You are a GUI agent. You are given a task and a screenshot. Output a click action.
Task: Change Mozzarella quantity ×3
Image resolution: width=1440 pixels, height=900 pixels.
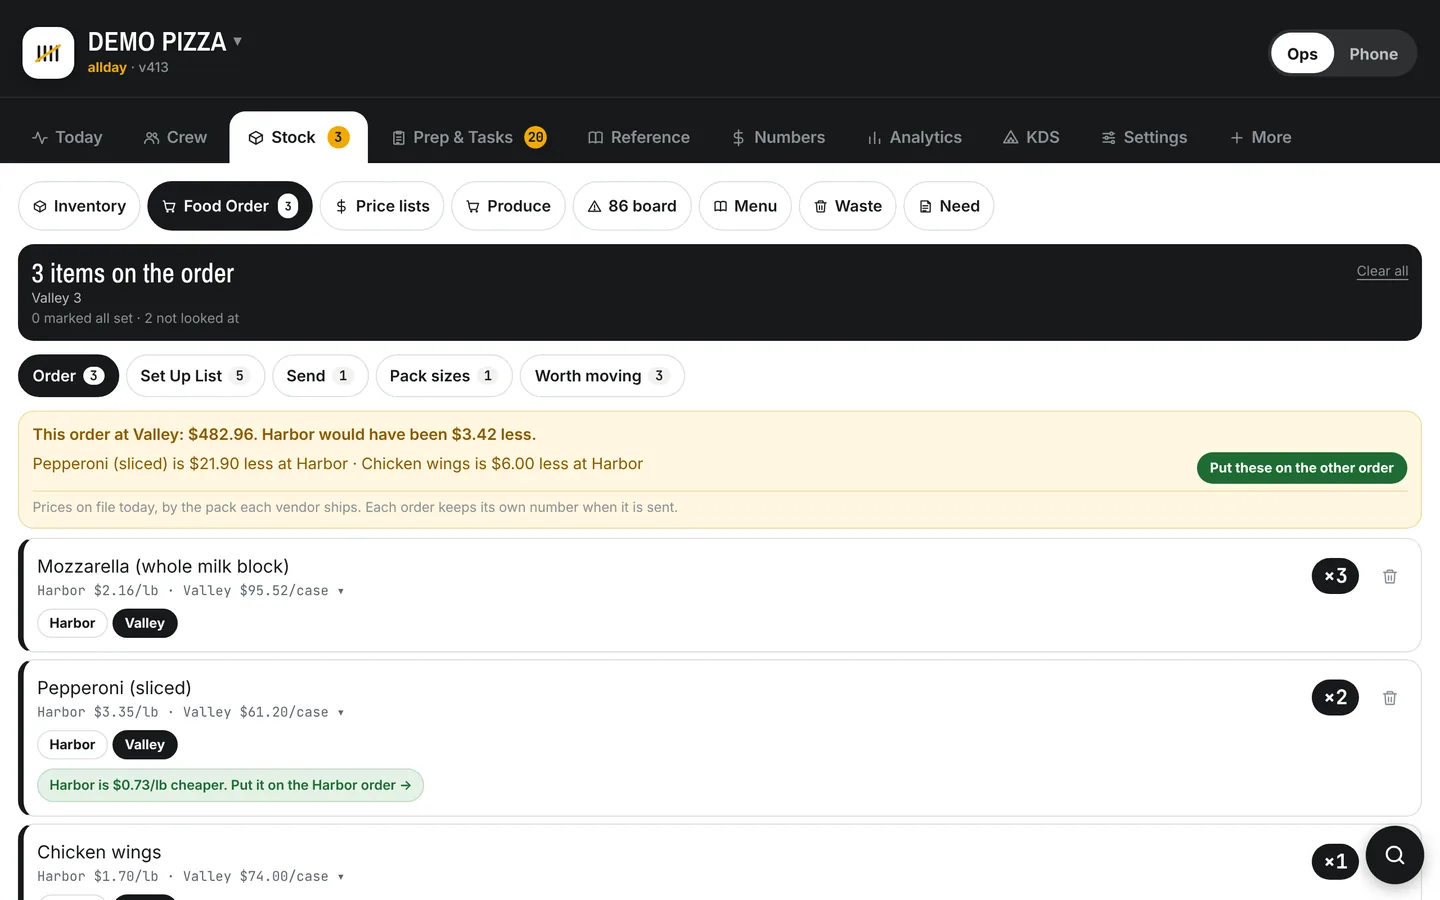(1335, 576)
